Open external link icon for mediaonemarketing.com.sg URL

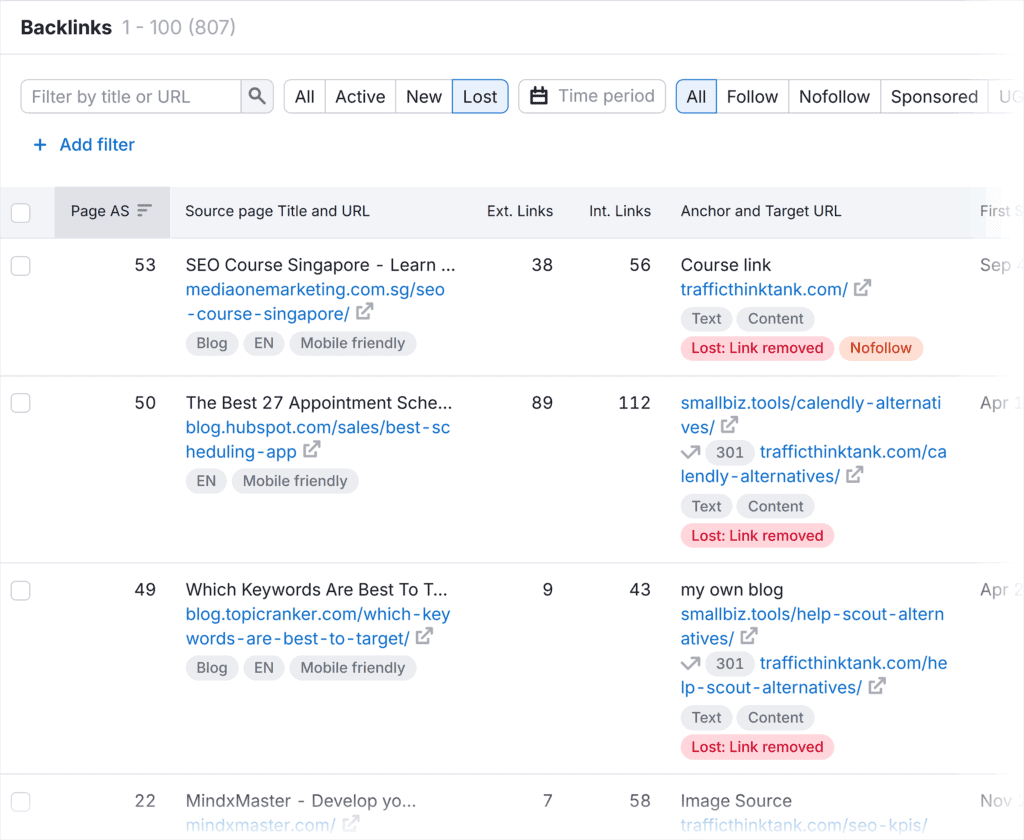(365, 313)
